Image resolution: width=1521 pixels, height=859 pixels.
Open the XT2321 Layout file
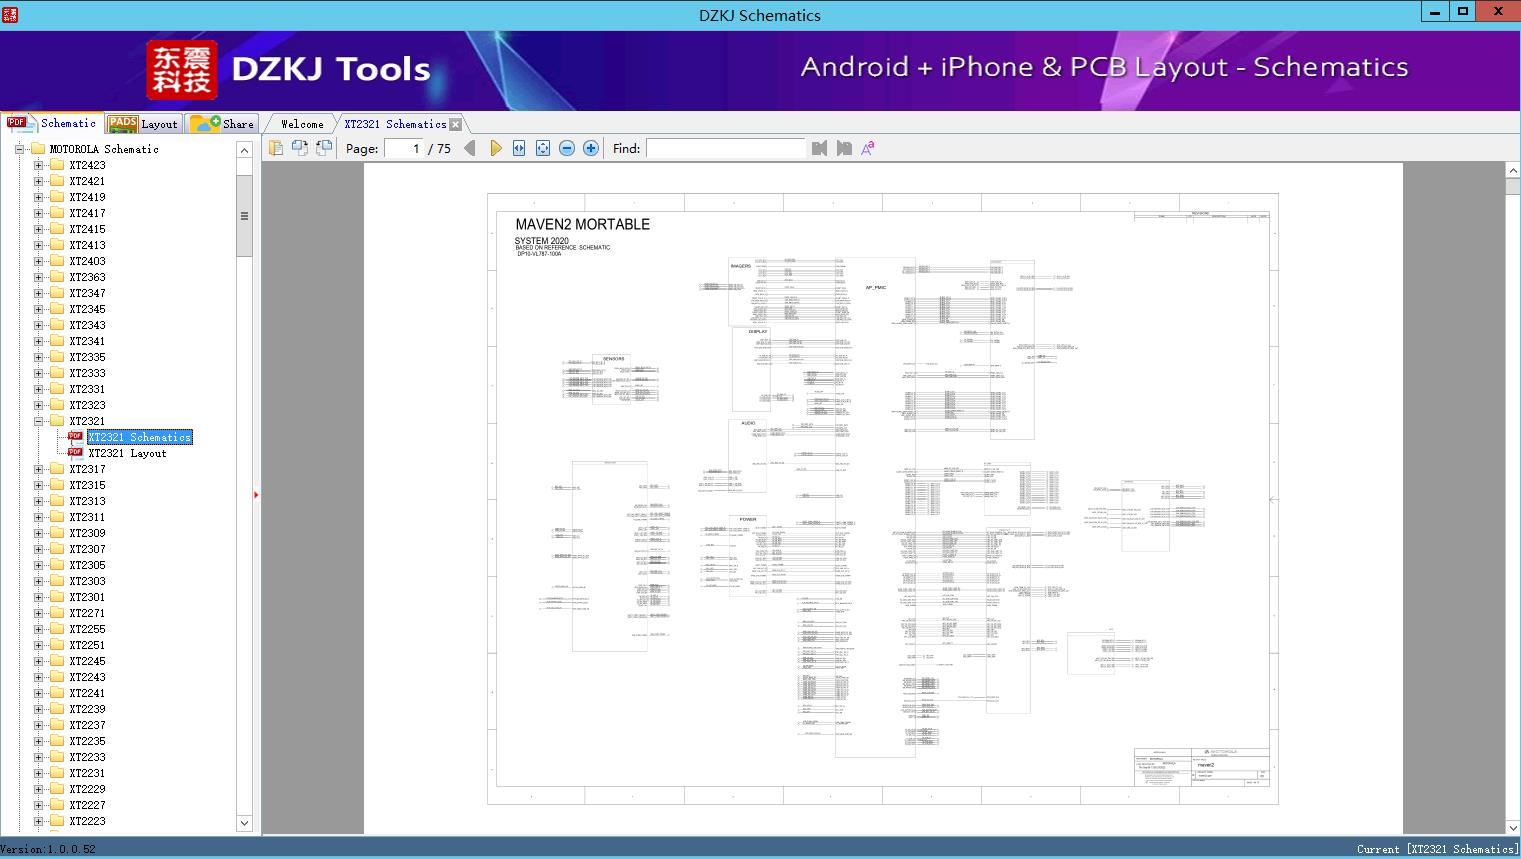[x=127, y=453]
